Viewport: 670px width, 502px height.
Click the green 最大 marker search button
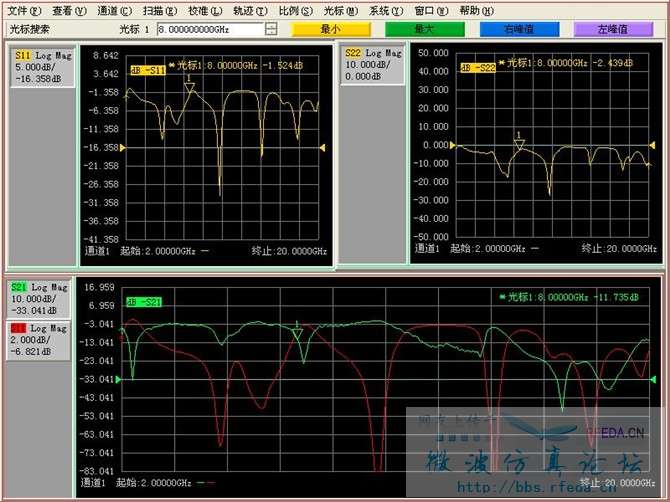pos(425,29)
